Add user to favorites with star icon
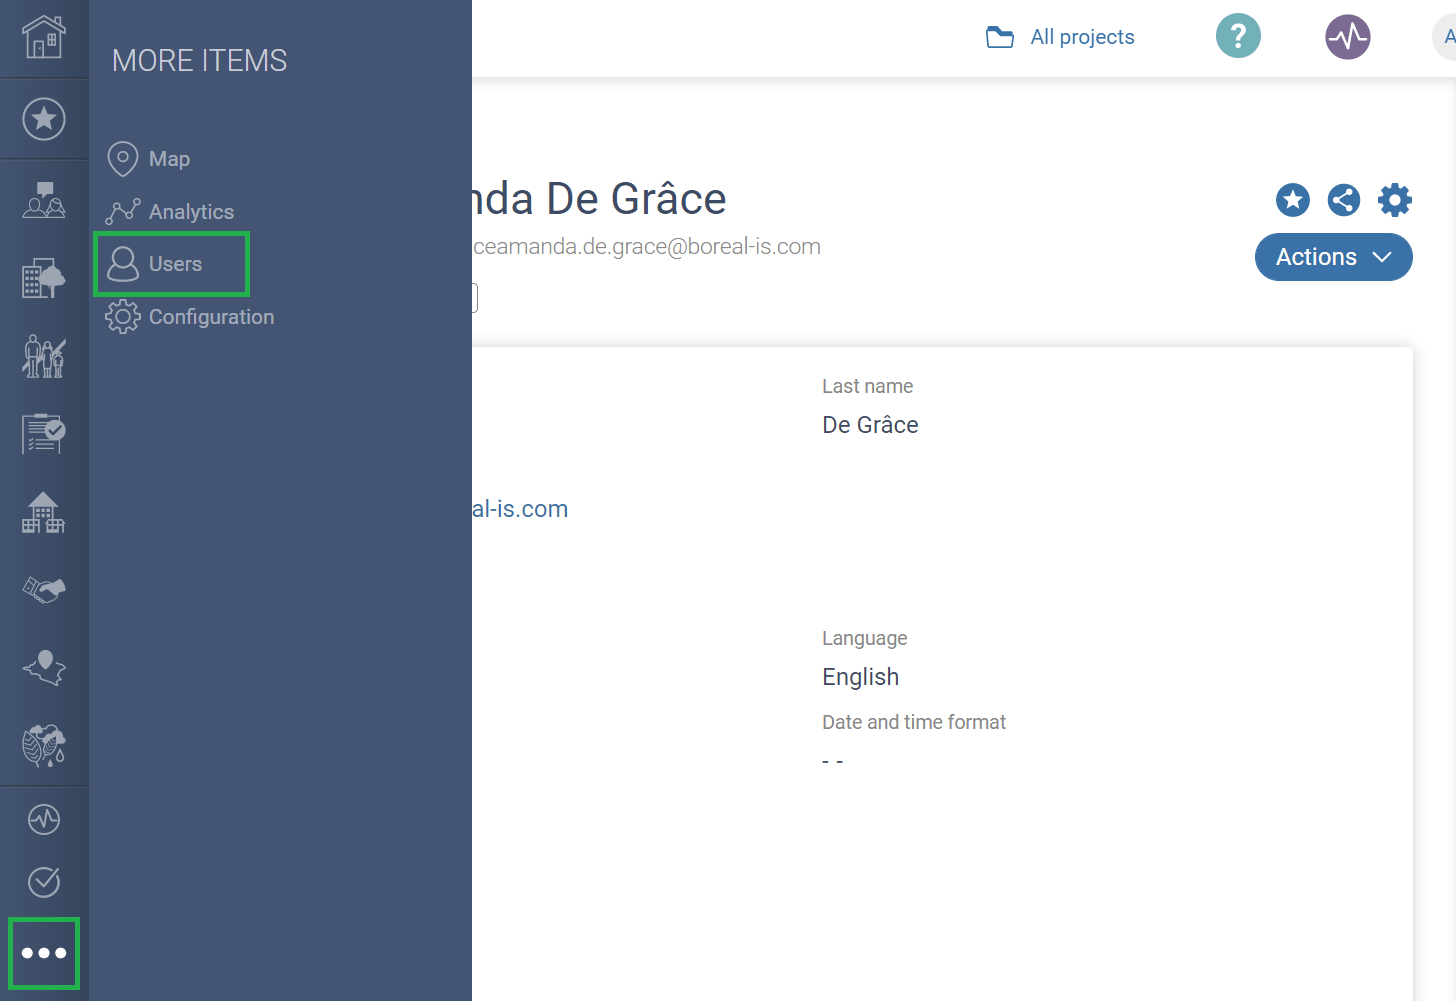The height and width of the screenshot is (1001, 1456). point(1293,200)
